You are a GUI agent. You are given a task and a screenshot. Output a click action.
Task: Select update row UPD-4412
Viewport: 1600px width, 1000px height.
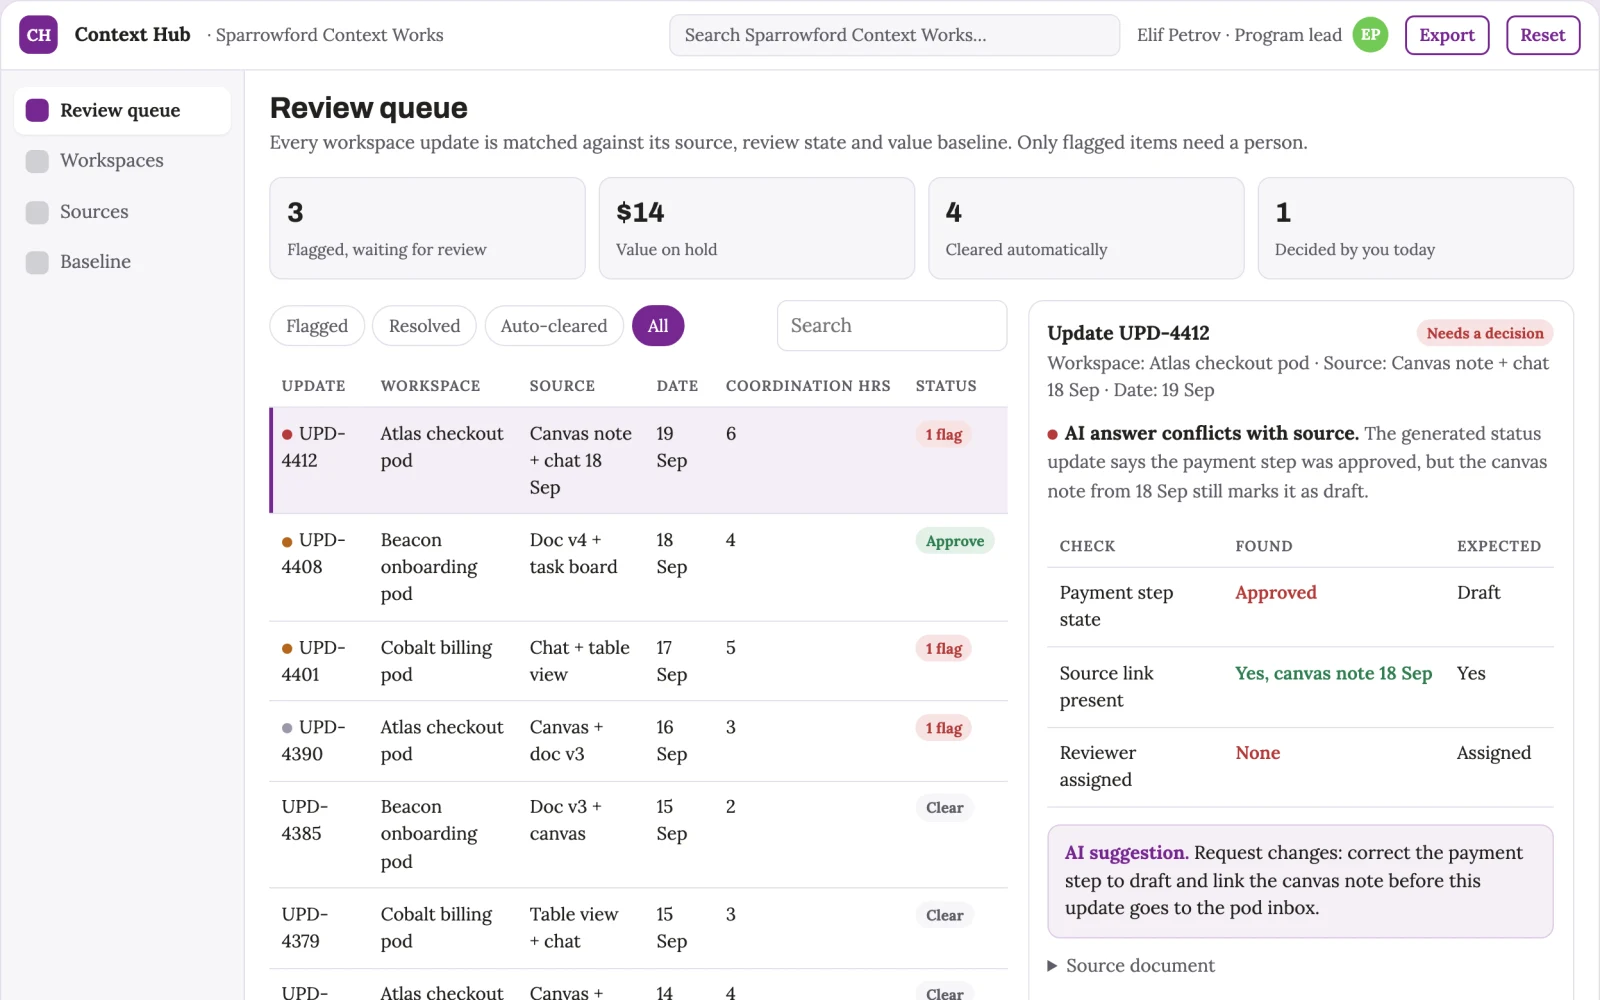click(639, 460)
